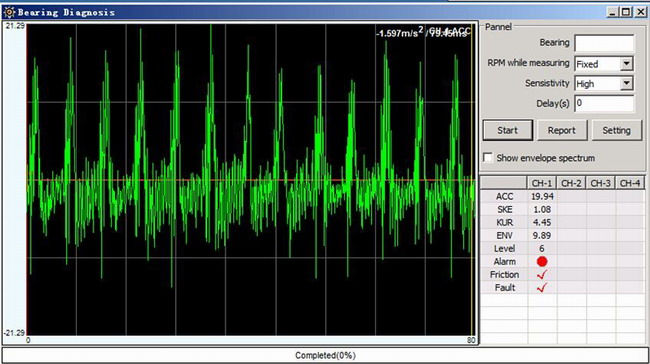
Task: Click the KUR row label
Action: [x=504, y=223]
